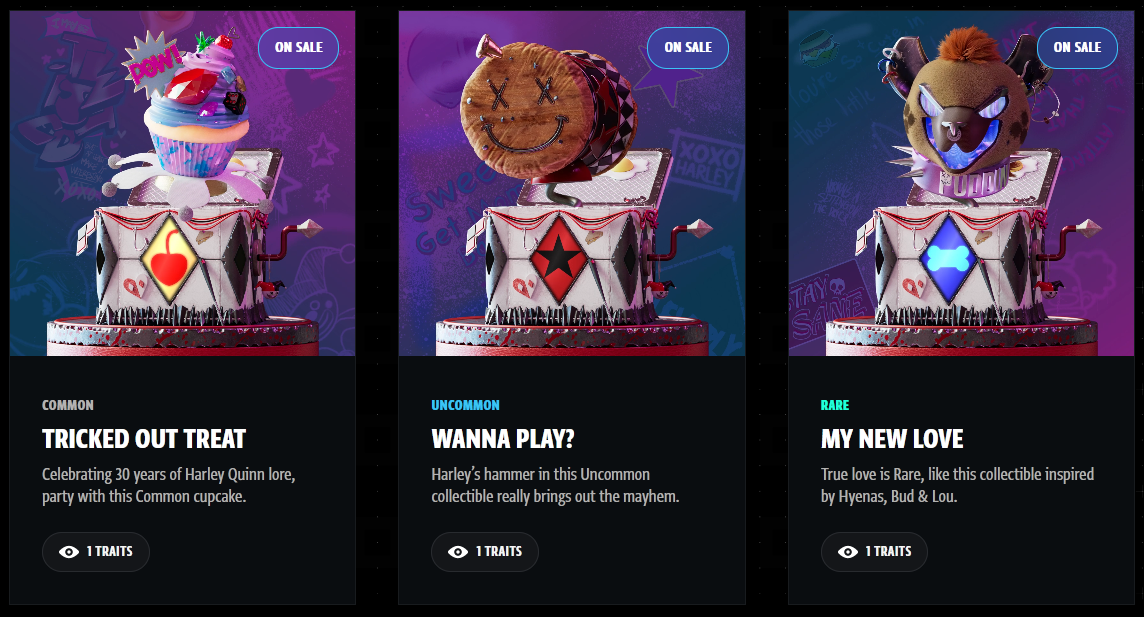Click the On Sale badge on cupcake card
The height and width of the screenshot is (617, 1144).
(298, 47)
